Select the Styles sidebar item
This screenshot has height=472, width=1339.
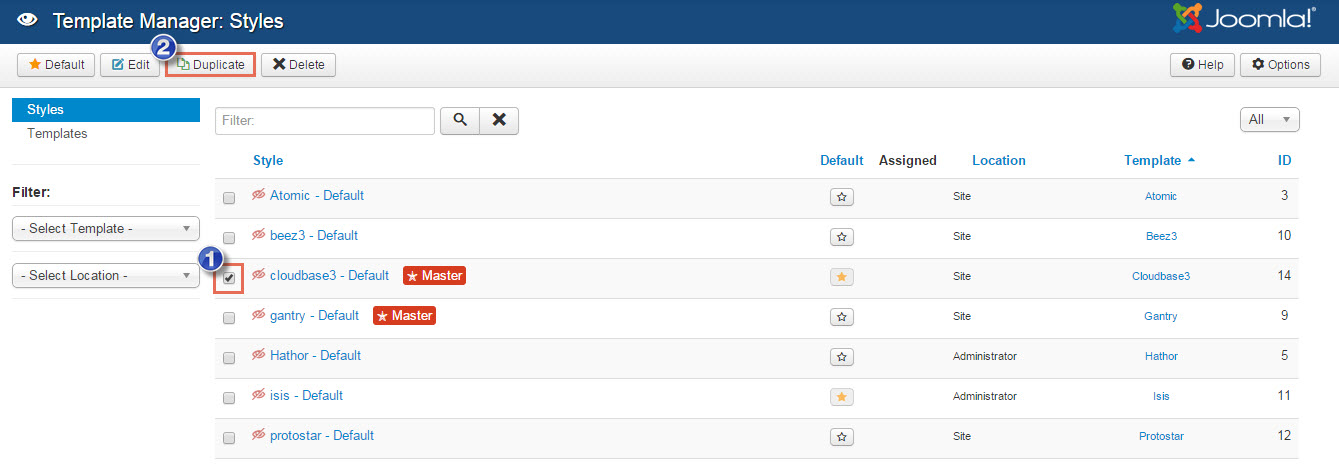tap(106, 110)
